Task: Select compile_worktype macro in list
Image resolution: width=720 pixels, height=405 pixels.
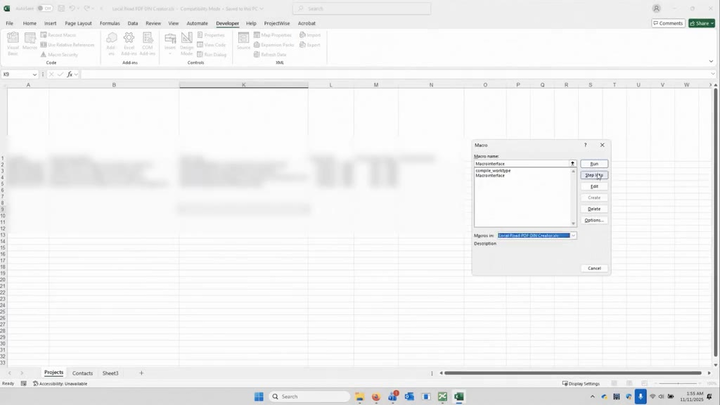Action: pos(493,171)
